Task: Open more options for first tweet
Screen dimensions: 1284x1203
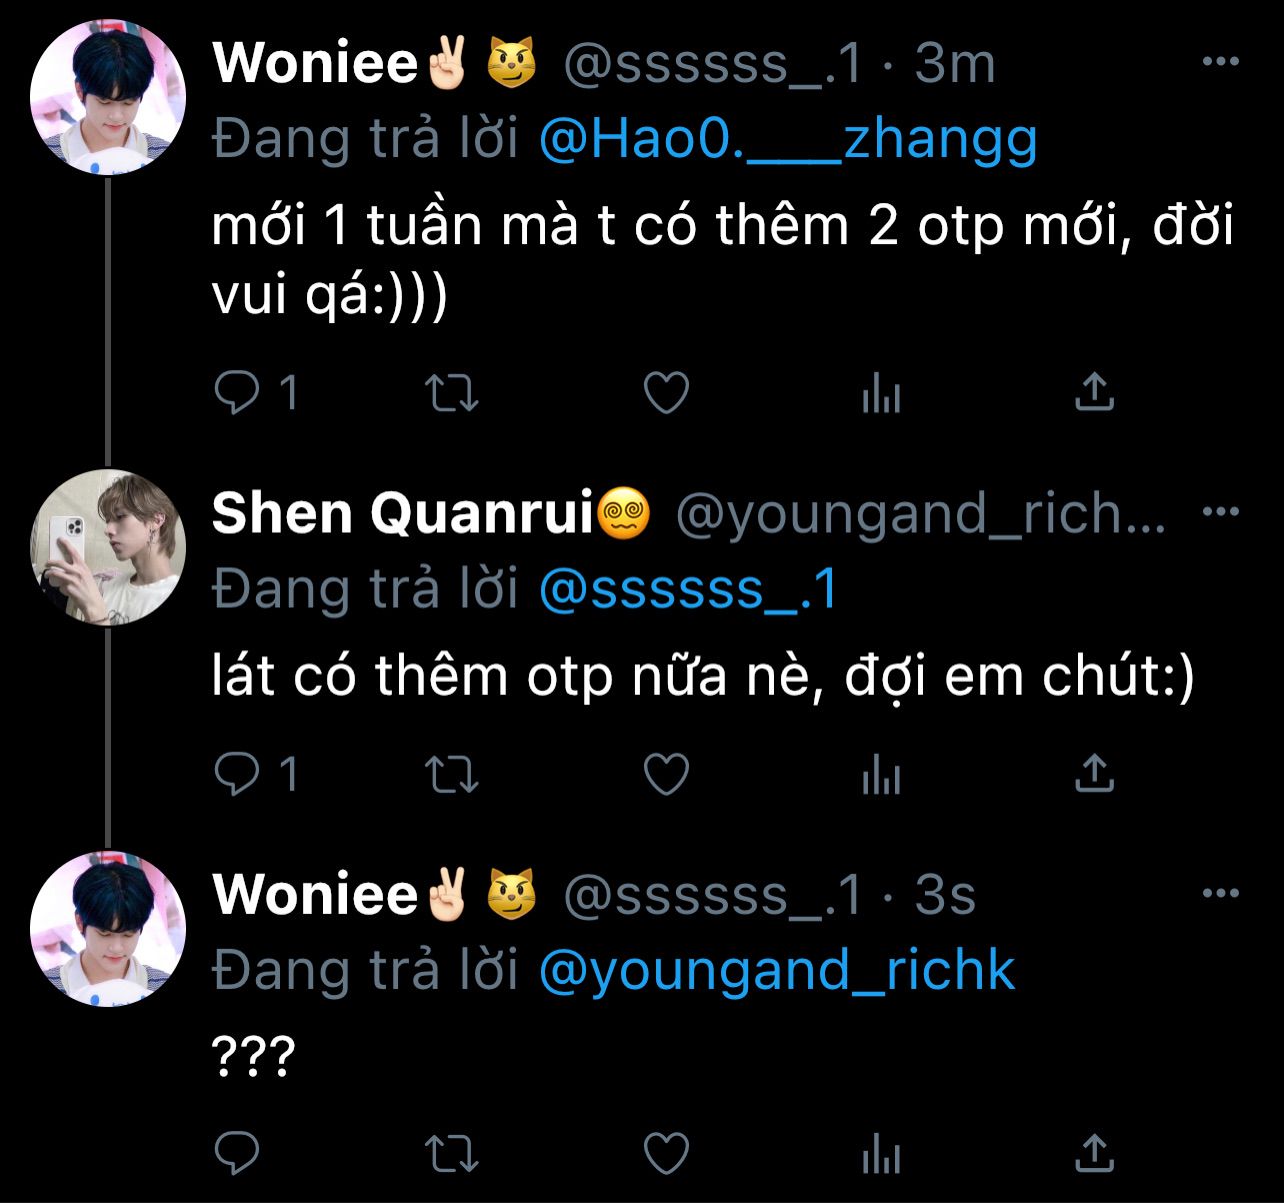Action: coord(1220,62)
